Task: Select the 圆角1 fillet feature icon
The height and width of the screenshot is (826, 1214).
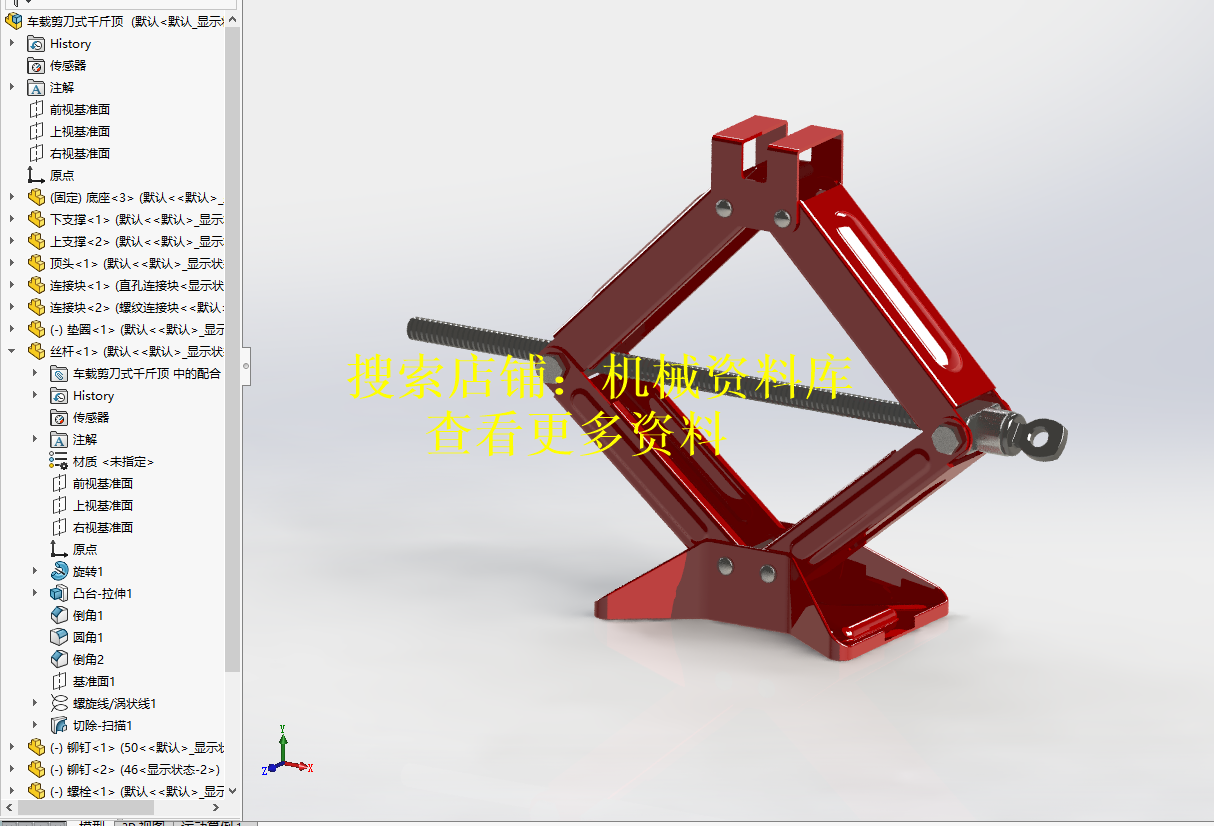Action: (59, 637)
